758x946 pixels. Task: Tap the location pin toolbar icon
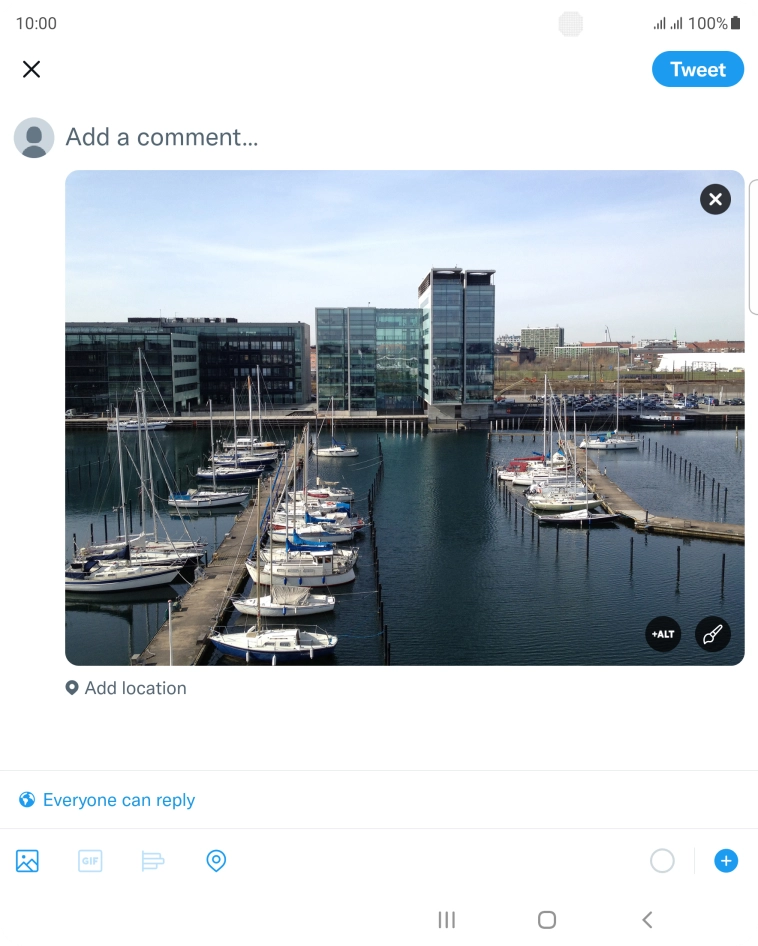point(216,861)
